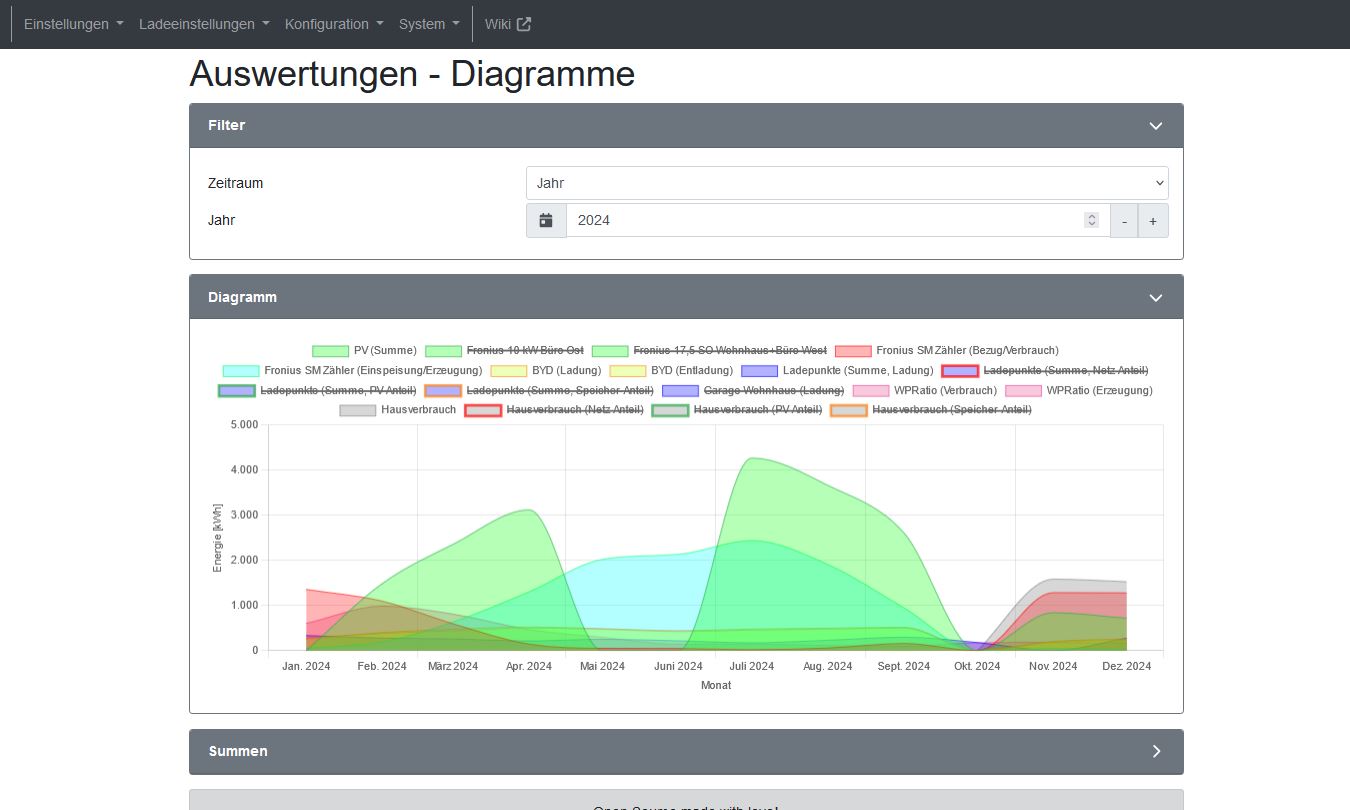1350x810 pixels.
Task: Click the year spinner up arrow
Action: [x=1091, y=215]
